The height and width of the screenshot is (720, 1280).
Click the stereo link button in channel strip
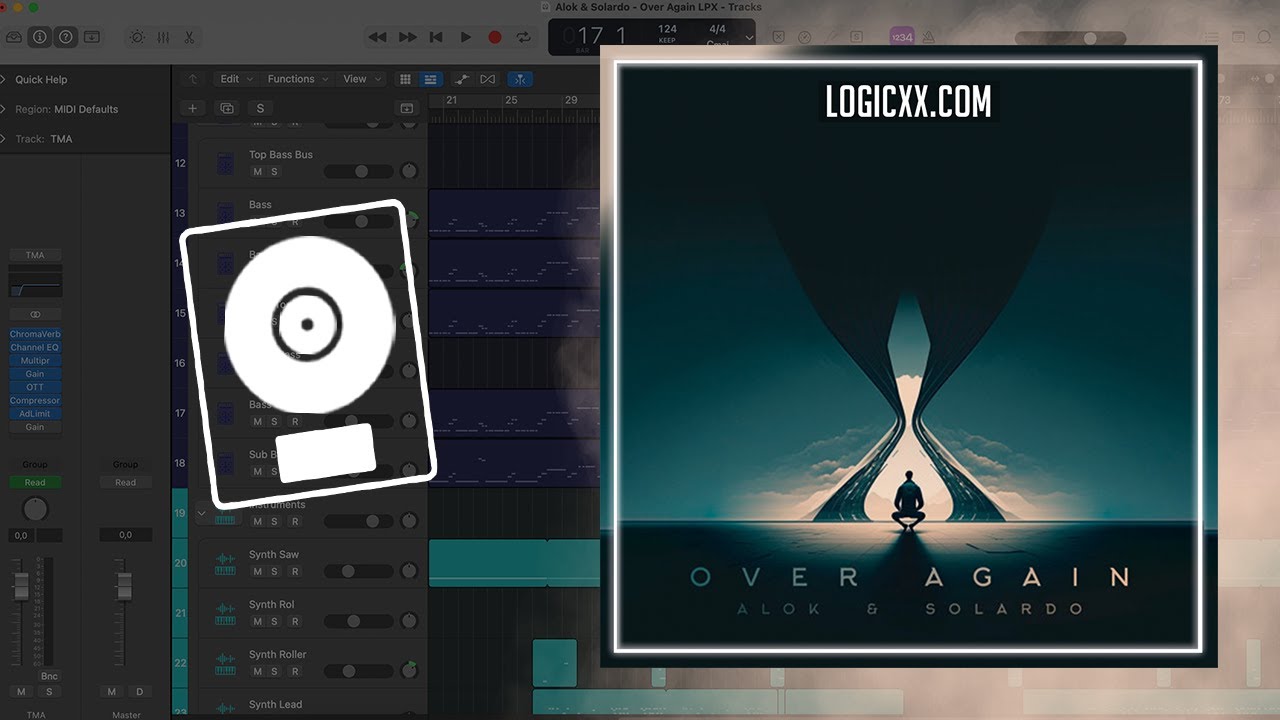[x=35, y=314]
